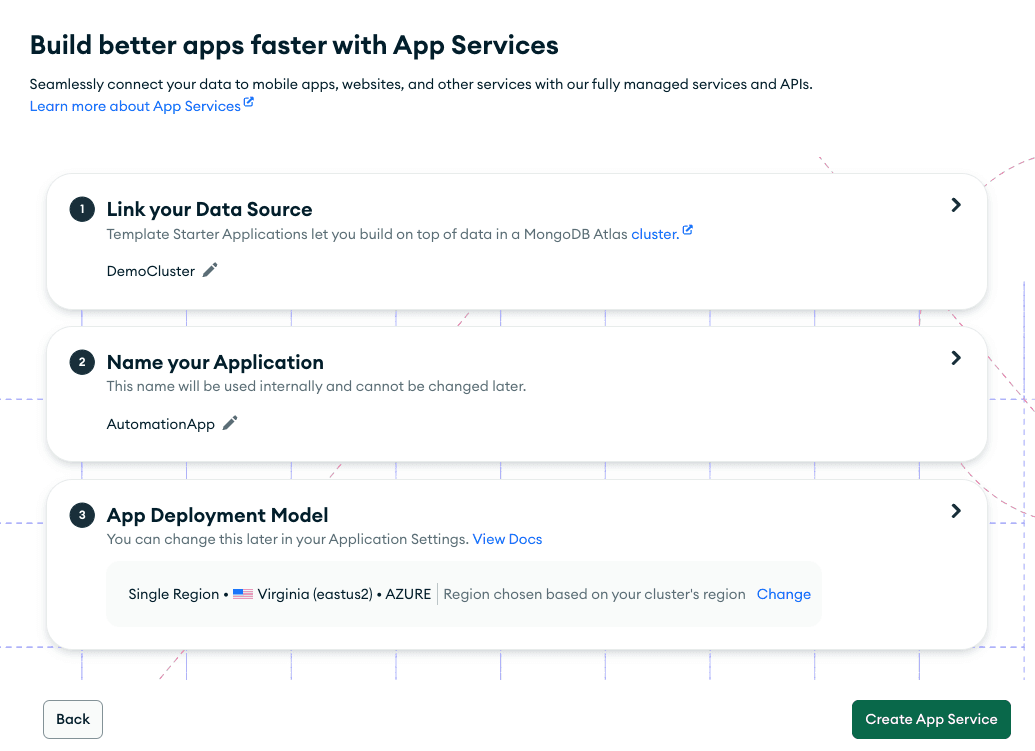Edit the DemoCluster name using the pencil icon
Viewport: 1035px width, 751px height.
[x=209, y=270]
